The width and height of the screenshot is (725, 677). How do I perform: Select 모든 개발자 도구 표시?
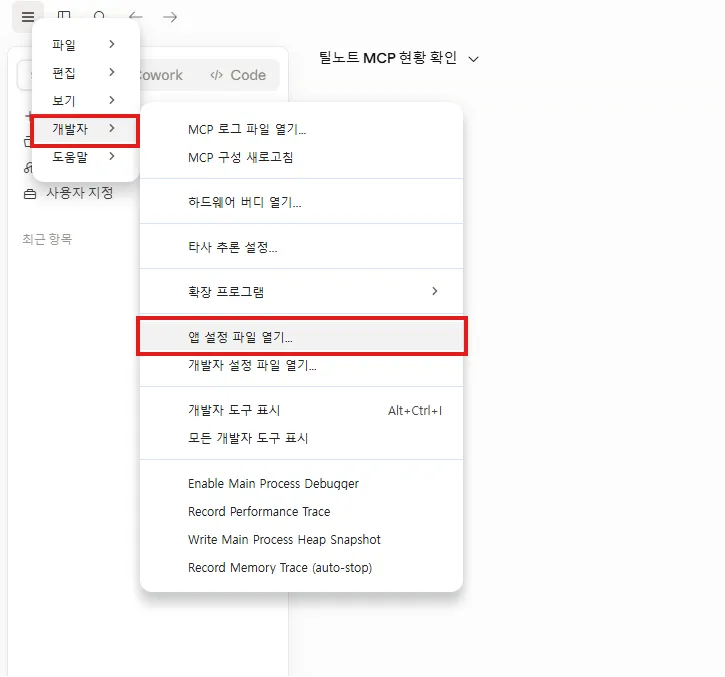(x=301, y=438)
